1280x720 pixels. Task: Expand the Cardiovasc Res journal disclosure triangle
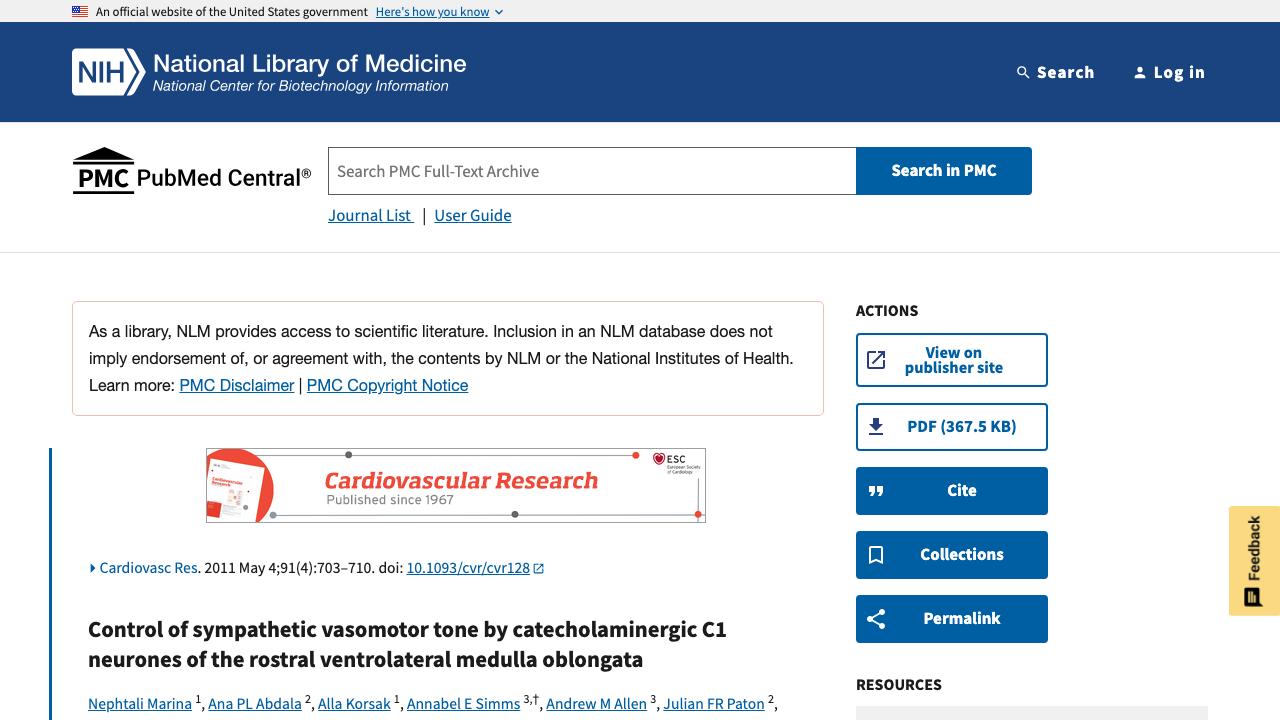click(x=93, y=568)
